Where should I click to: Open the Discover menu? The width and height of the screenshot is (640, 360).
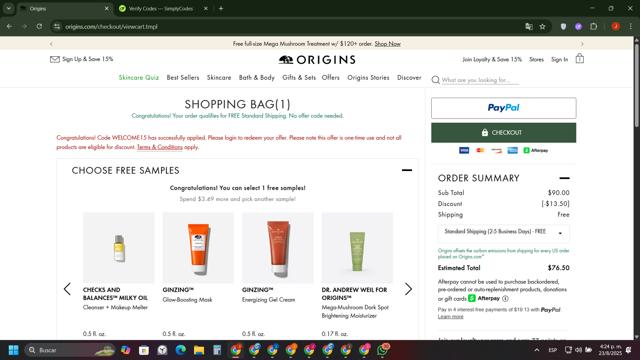[409, 78]
